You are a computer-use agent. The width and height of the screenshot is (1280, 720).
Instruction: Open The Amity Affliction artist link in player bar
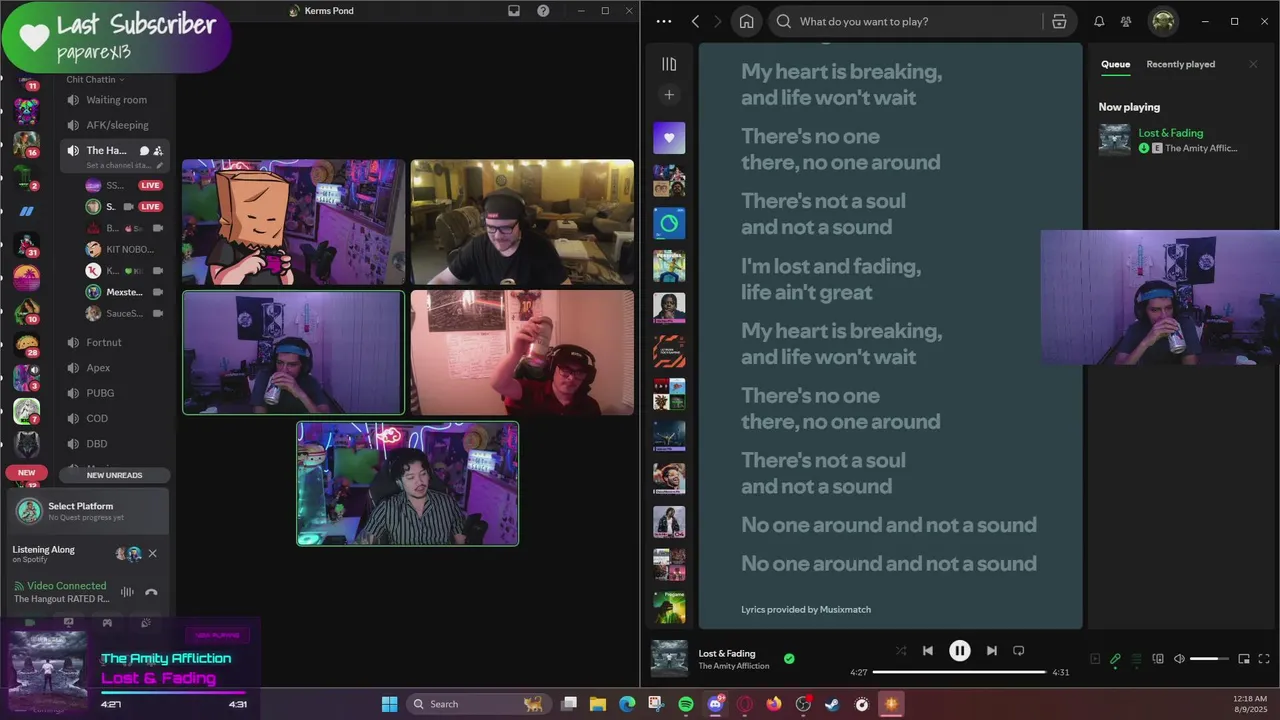[734, 666]
